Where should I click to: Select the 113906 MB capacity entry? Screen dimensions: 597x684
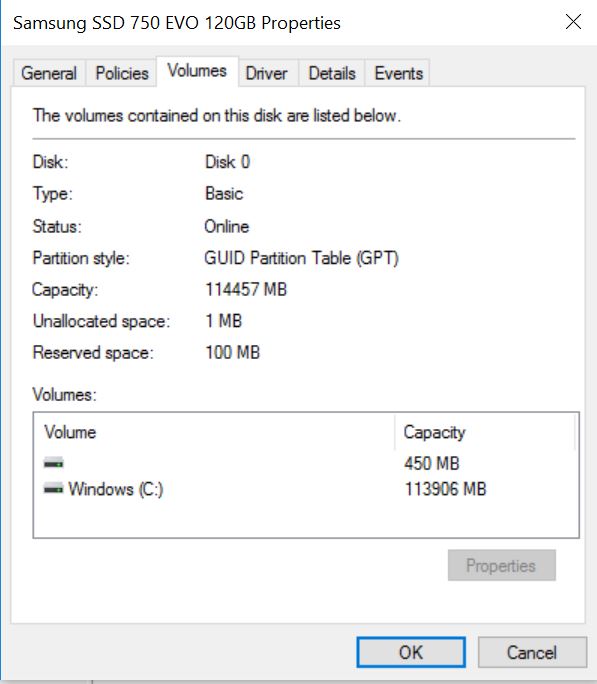pos(445,489)
